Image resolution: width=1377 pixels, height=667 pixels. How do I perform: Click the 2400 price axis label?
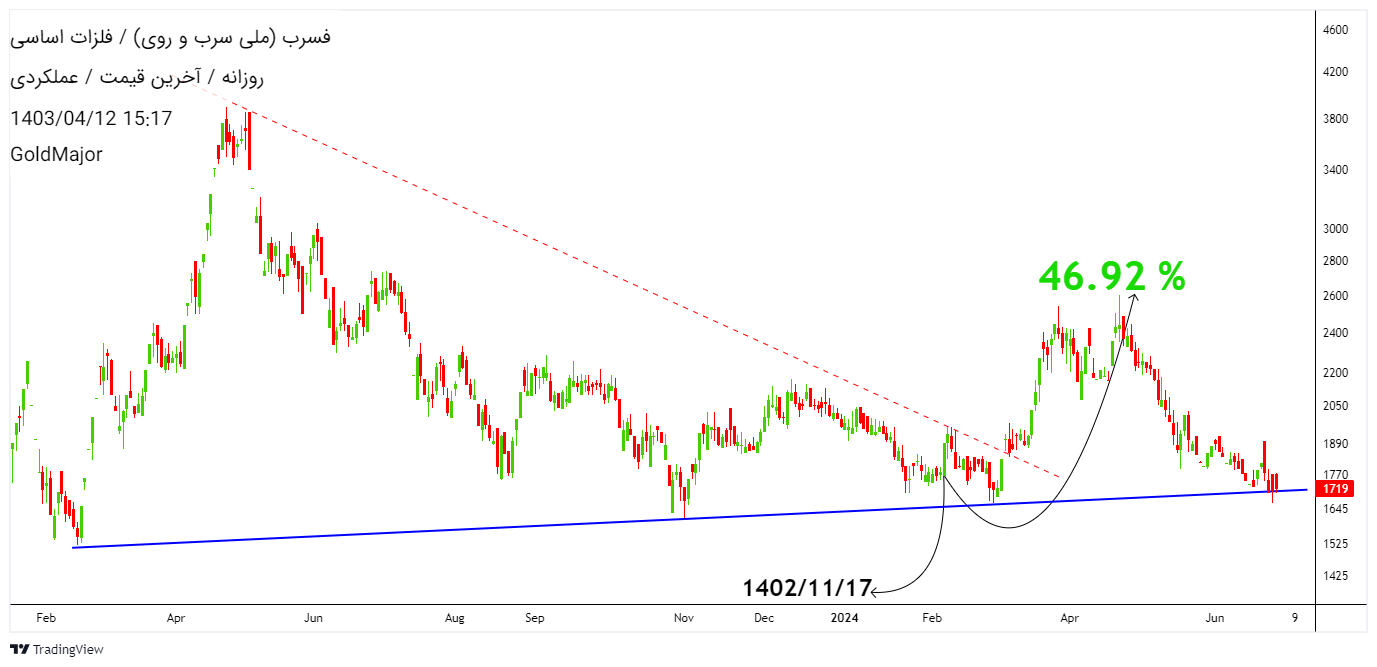tap(1336, 333)
